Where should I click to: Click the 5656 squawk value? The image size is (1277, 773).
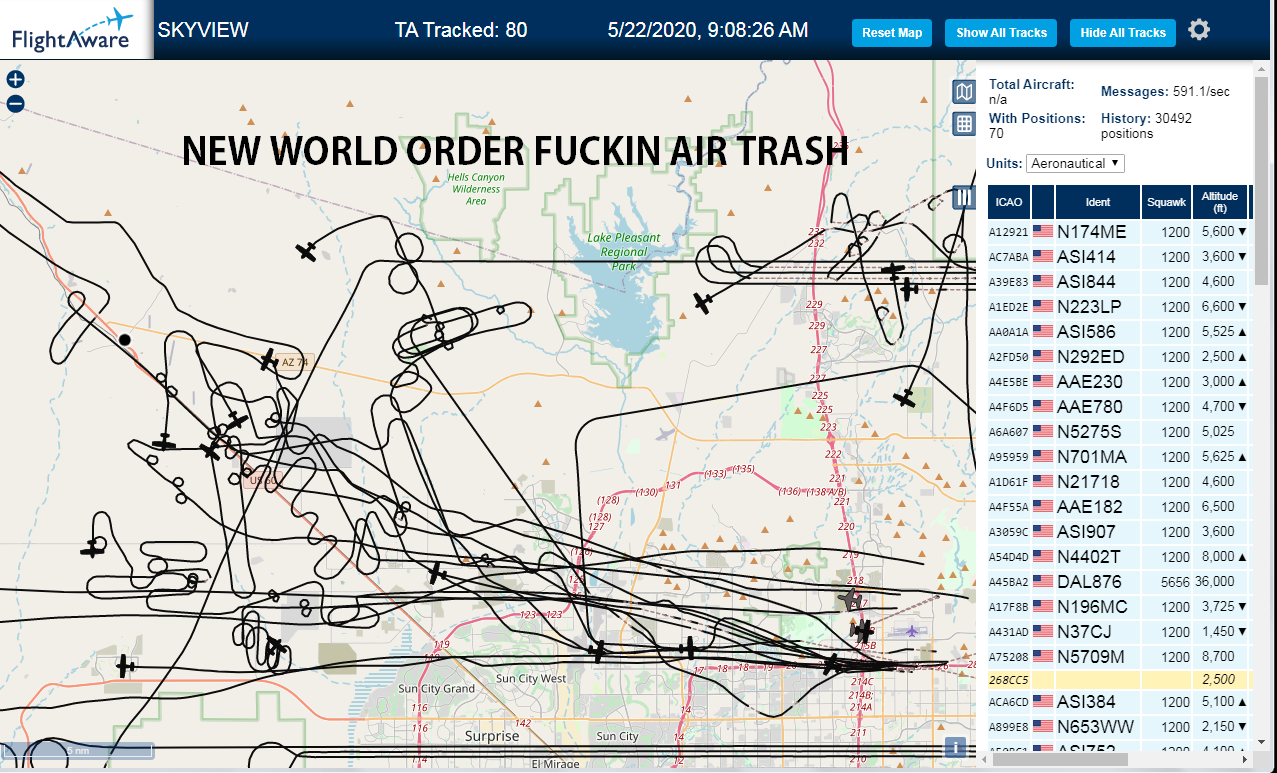click(1174, 582)
